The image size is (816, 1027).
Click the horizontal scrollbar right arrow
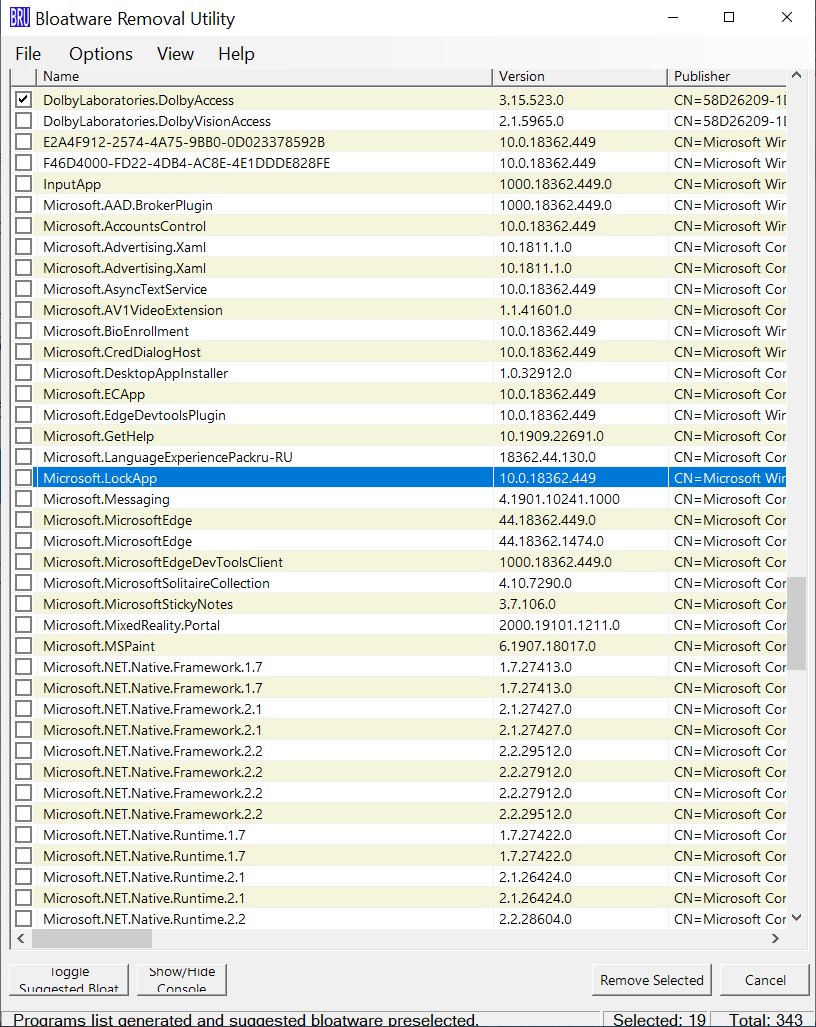pyautogui.click(x=775, y=939)
